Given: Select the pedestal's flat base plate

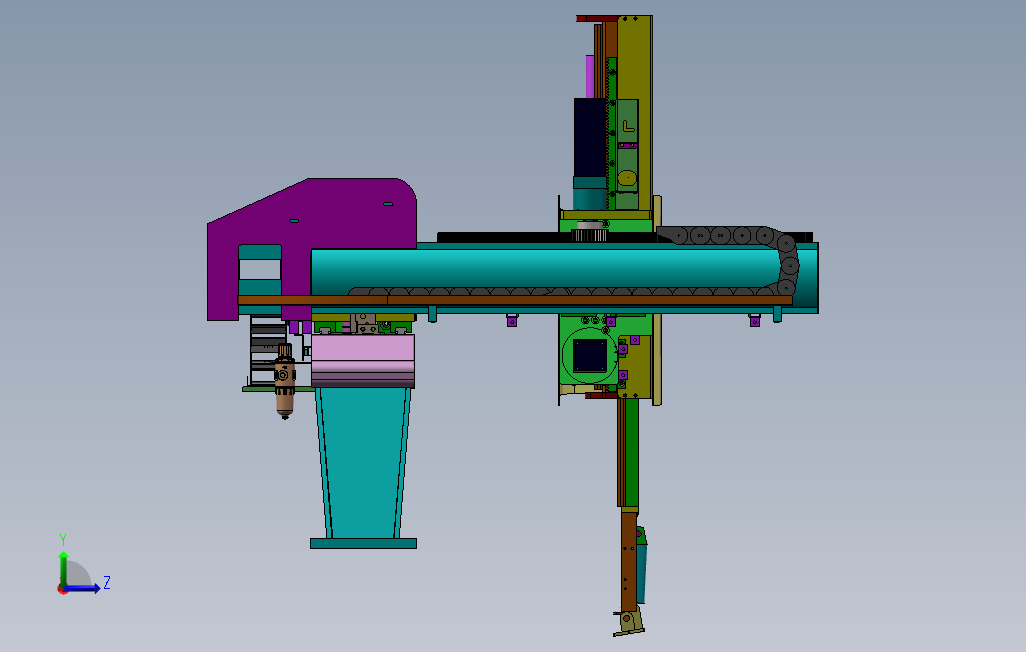Looking at the screenshot, I should click(363, 543).
